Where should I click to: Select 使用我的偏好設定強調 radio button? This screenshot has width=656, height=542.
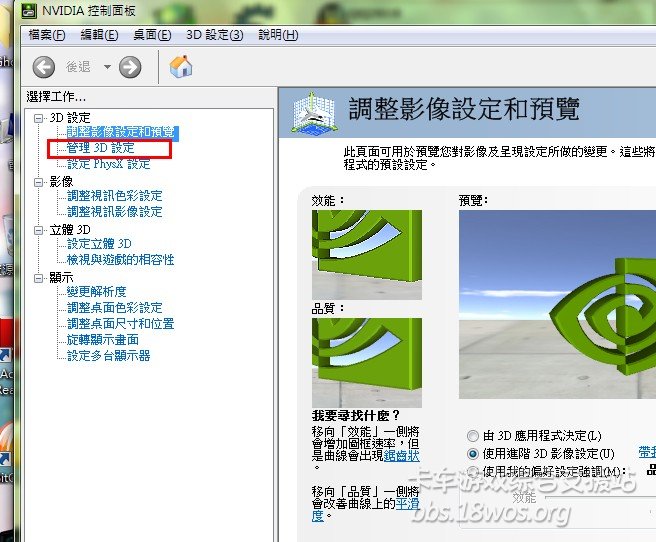(x=473, y=471)
